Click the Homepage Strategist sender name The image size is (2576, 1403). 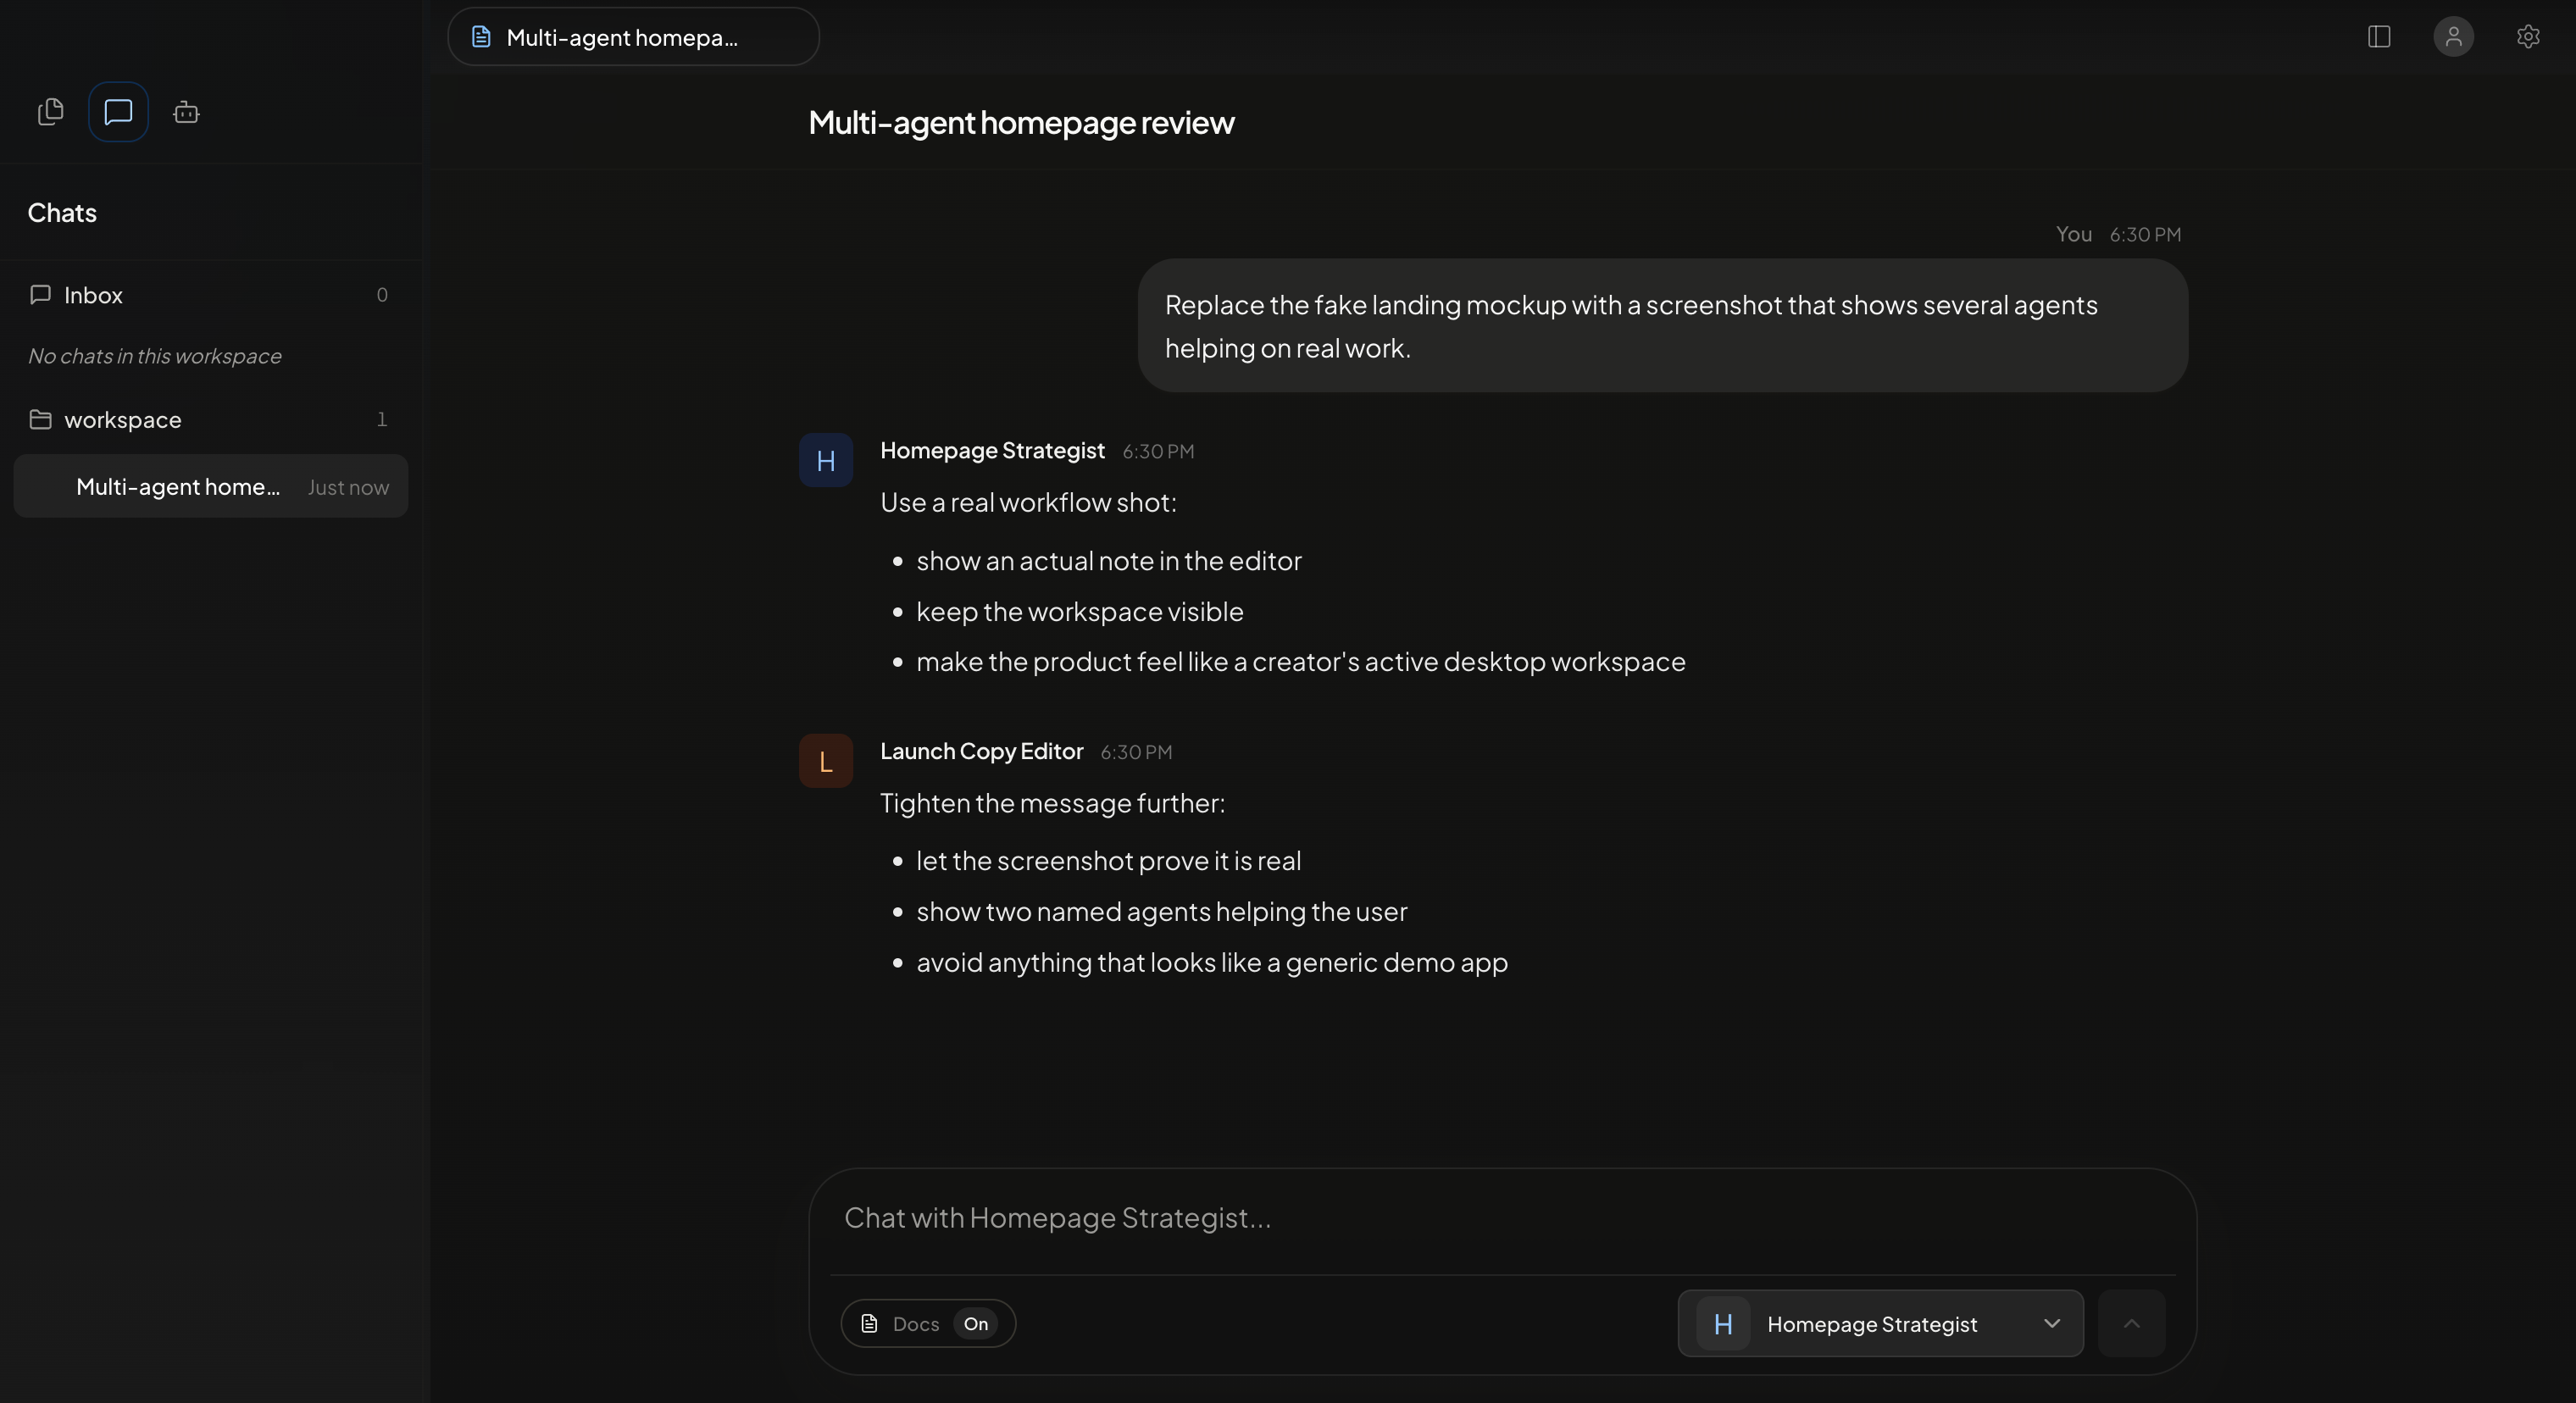coord(992,450)
